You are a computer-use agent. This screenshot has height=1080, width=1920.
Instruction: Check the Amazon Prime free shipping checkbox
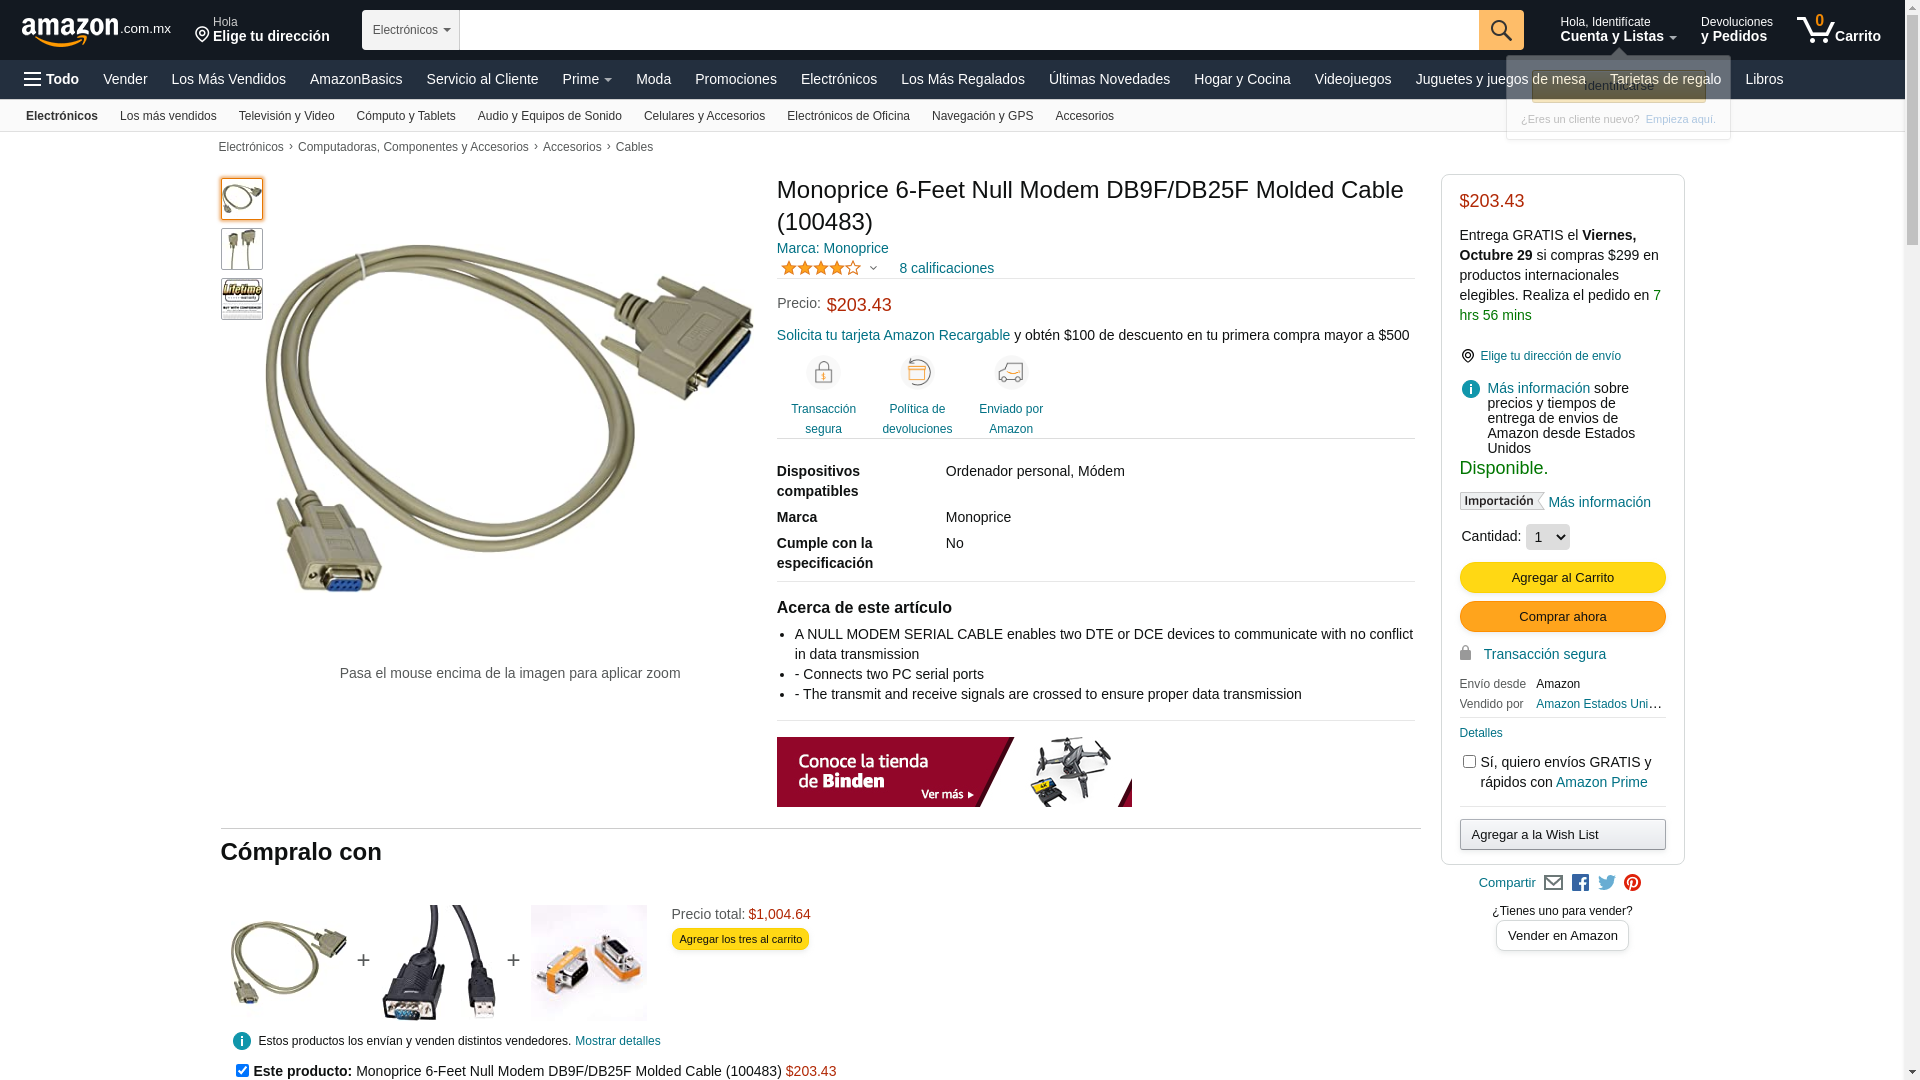pyautogui.click(x=1469, y=762)
